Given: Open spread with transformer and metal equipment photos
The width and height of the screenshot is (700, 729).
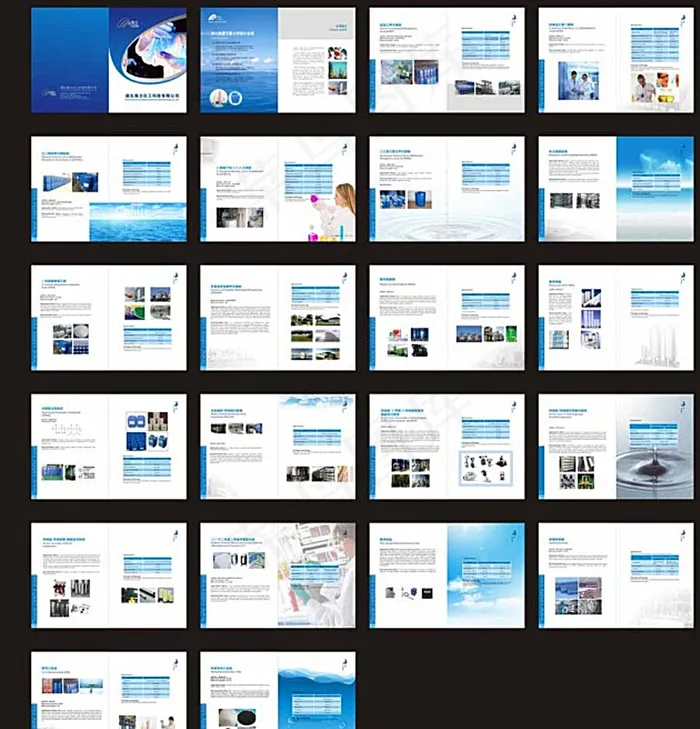Looking at the screenshot, I should [109, 576].
